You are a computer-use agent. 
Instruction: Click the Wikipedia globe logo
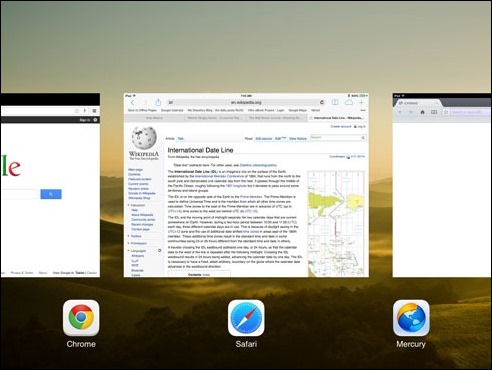pyautogui.click(x=144, y=138)
